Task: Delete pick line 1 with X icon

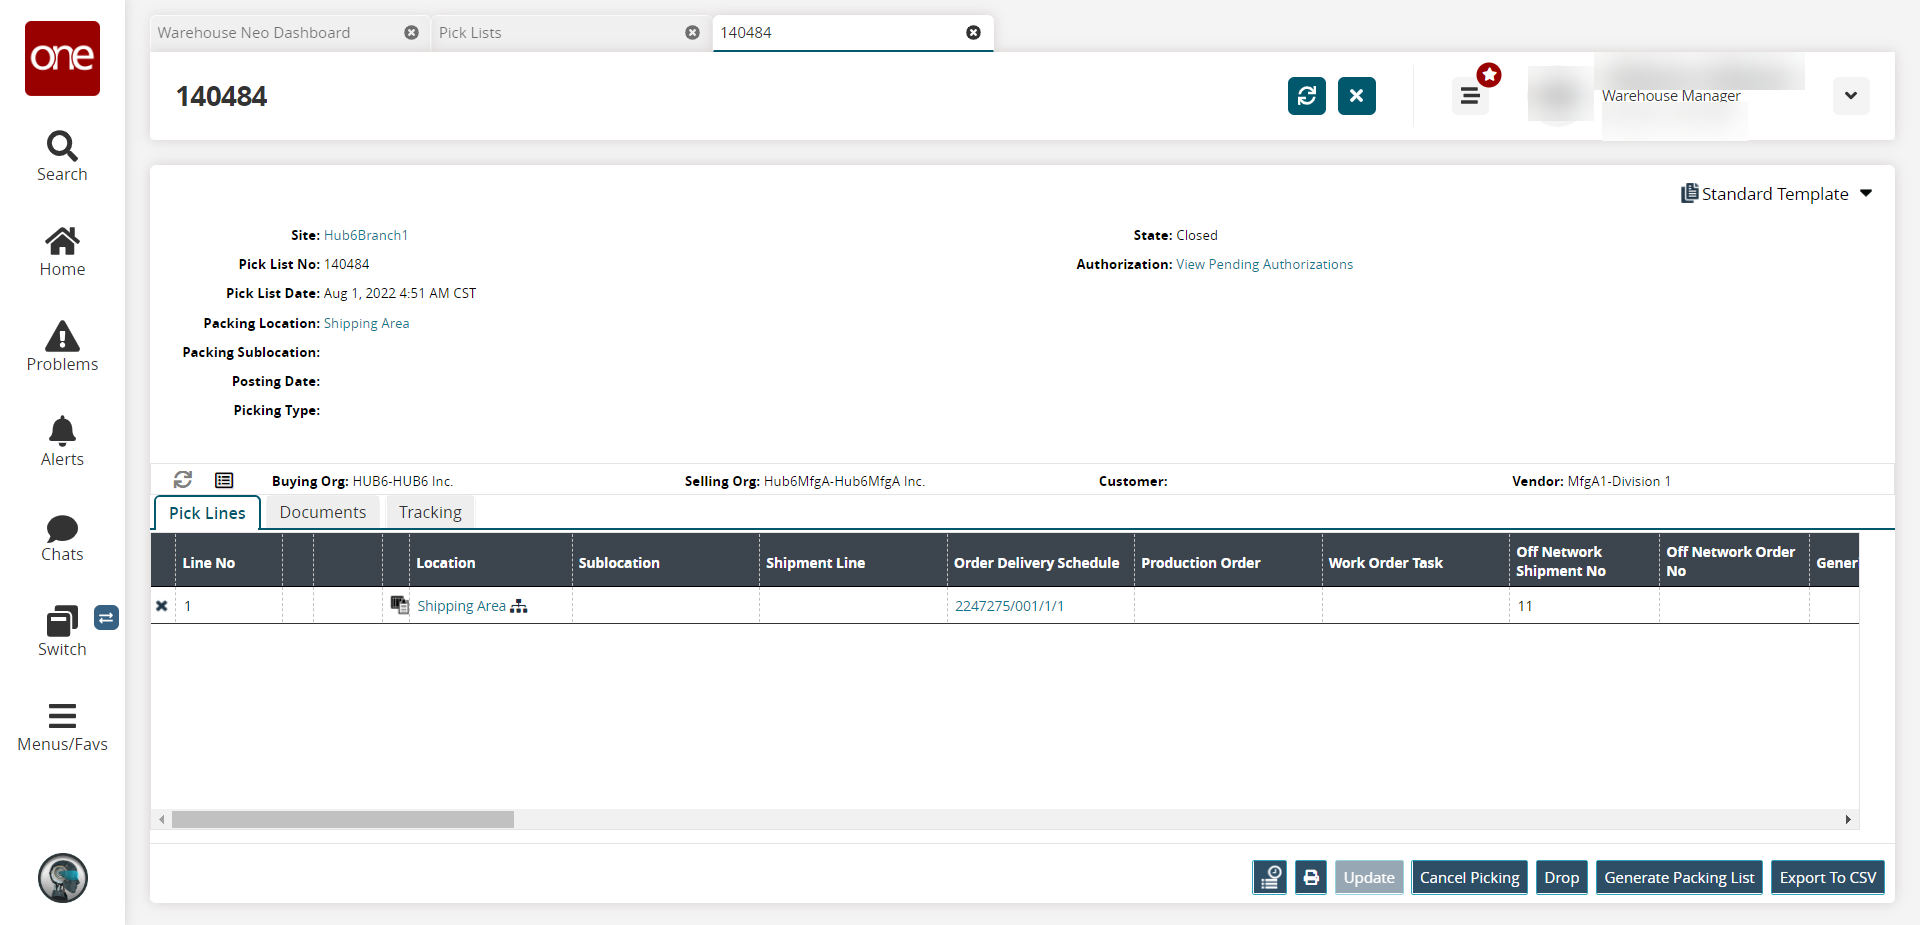Action: (162, 606)
